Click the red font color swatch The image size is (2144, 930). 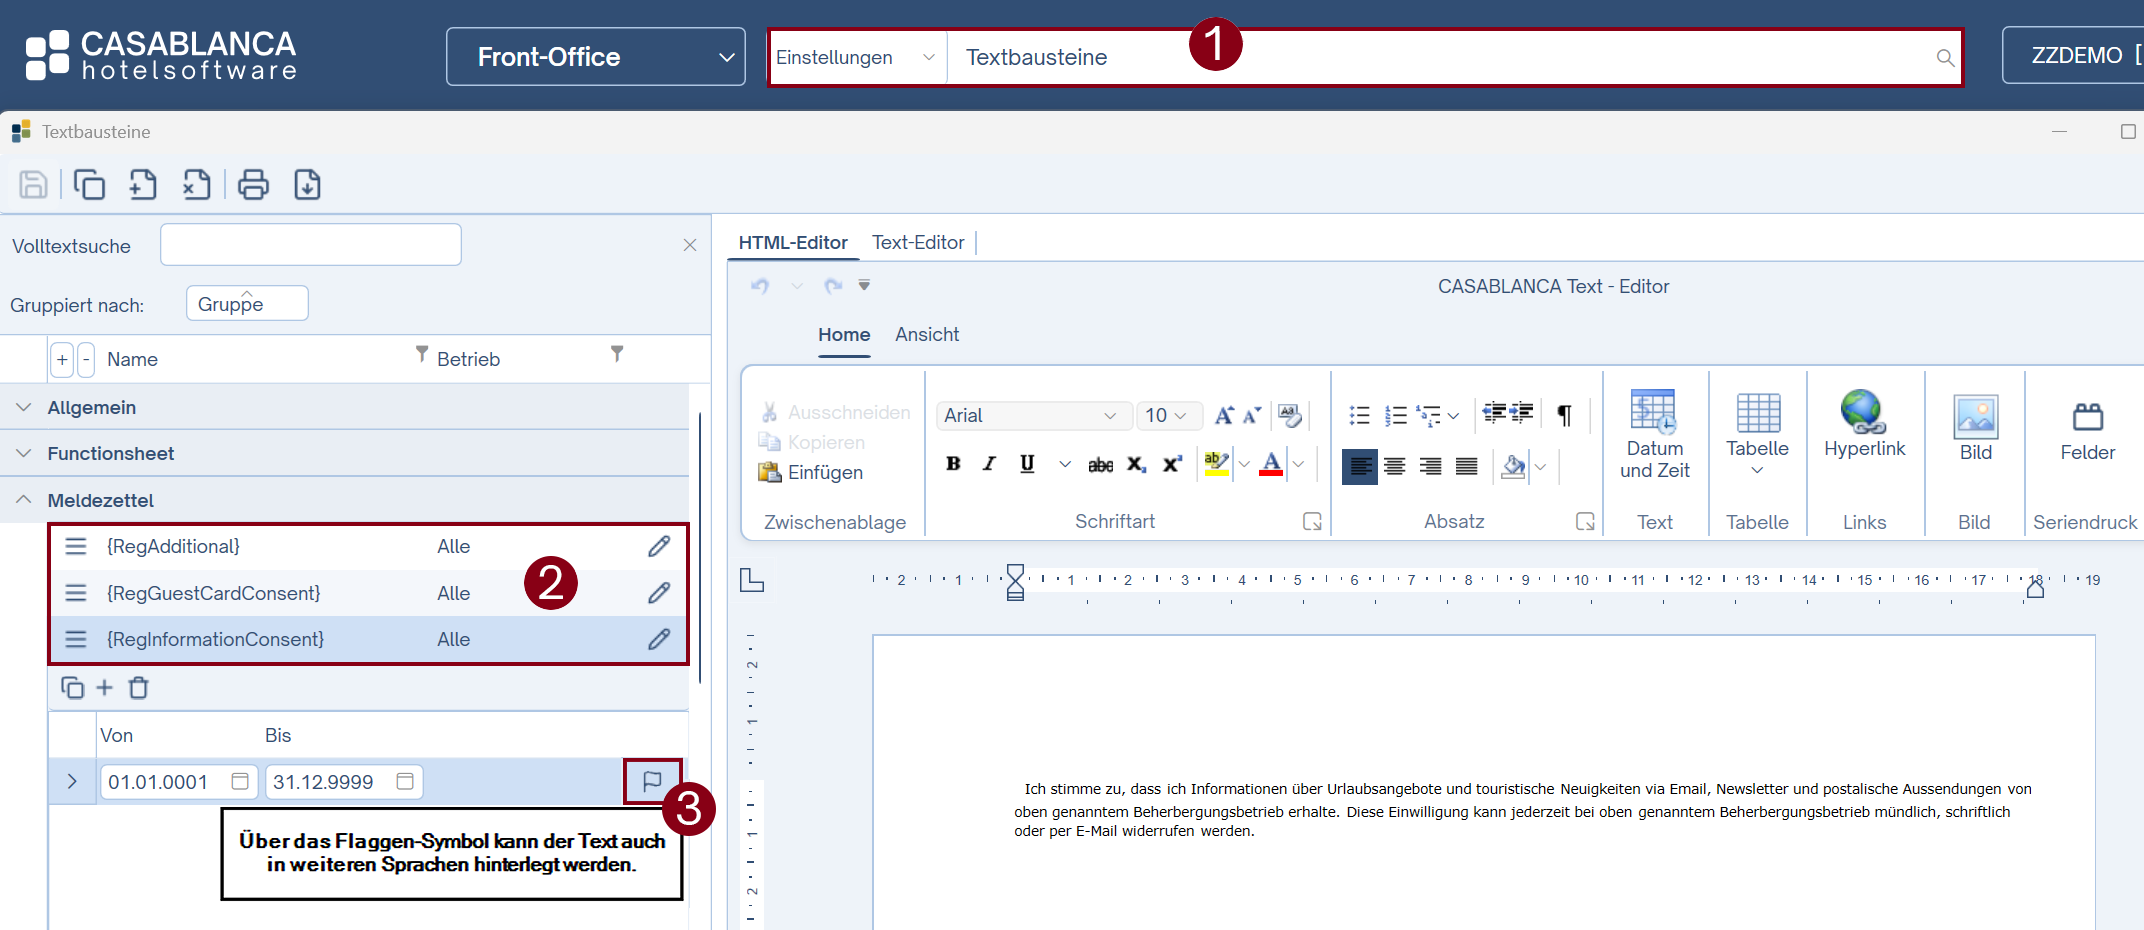click(1271, 464)
